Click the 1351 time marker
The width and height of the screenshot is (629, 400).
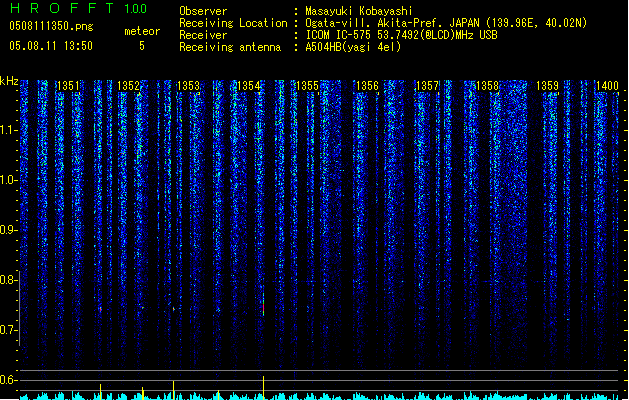point(68,85)
